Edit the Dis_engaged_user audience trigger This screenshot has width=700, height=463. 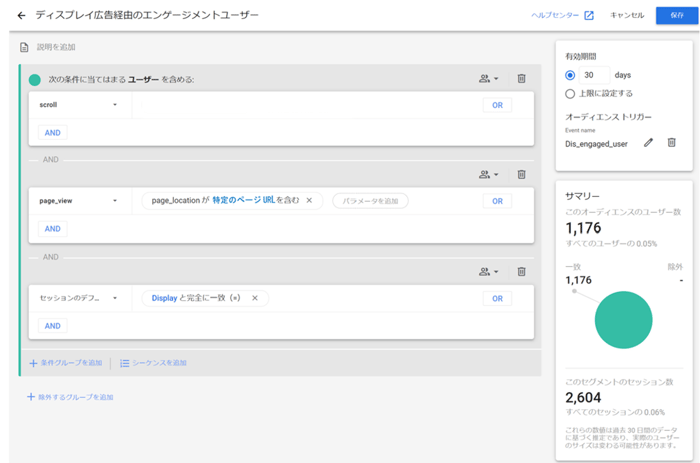648,143
